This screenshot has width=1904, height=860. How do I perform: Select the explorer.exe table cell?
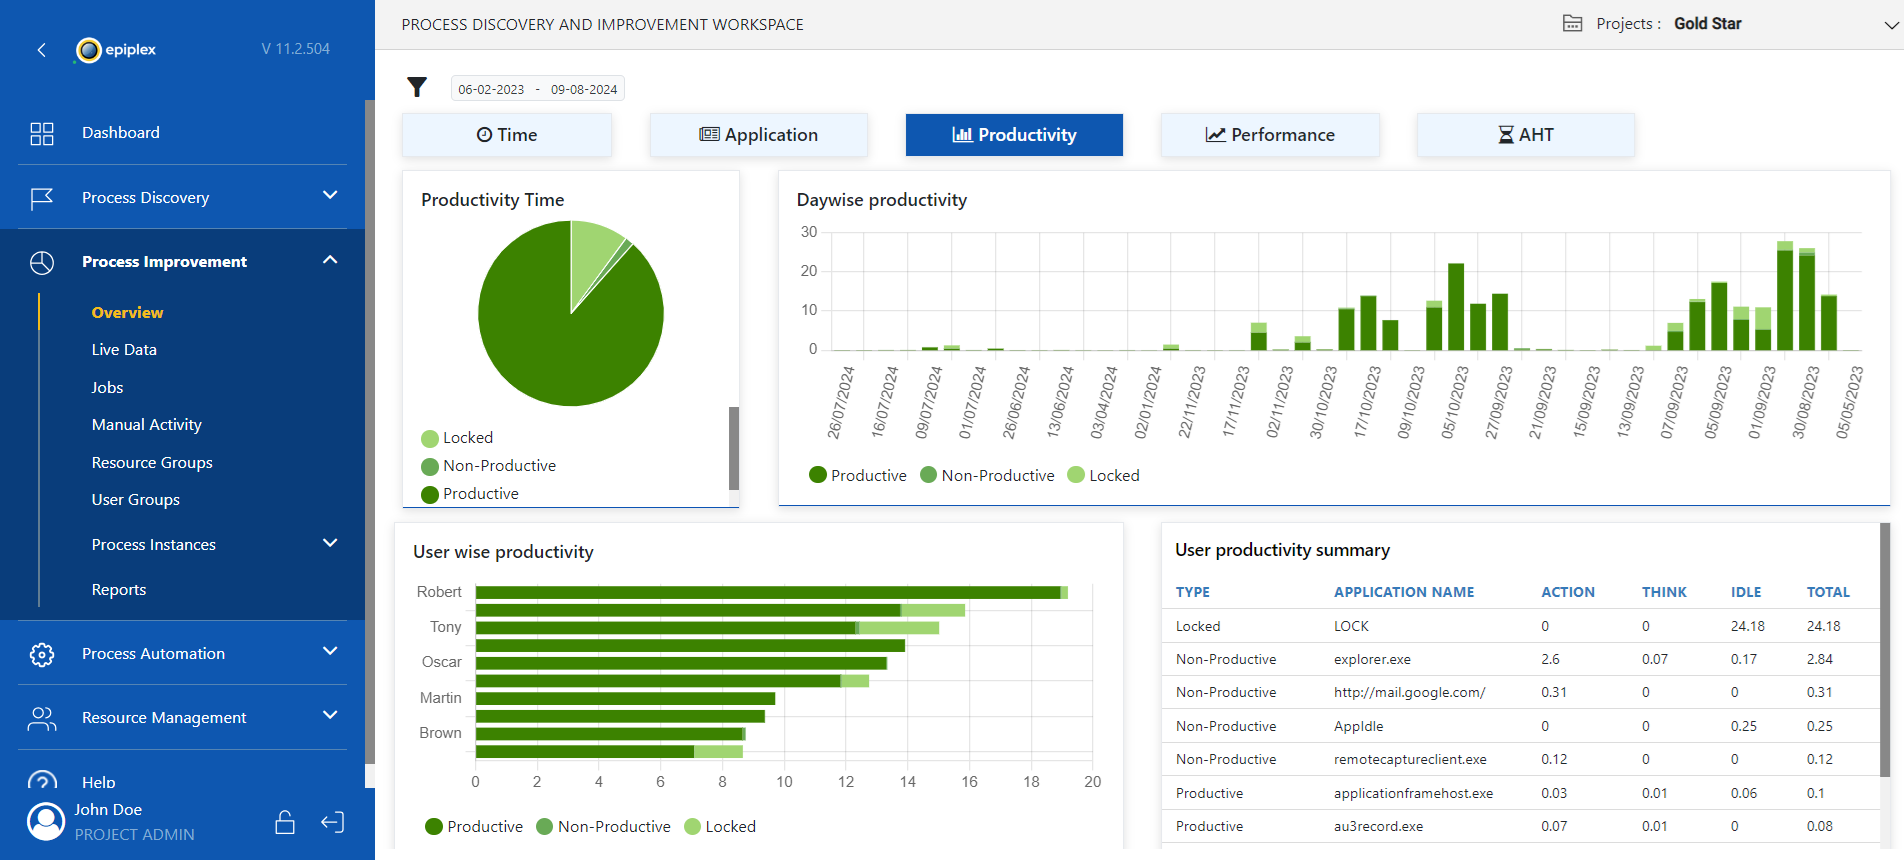[1372, 659]
